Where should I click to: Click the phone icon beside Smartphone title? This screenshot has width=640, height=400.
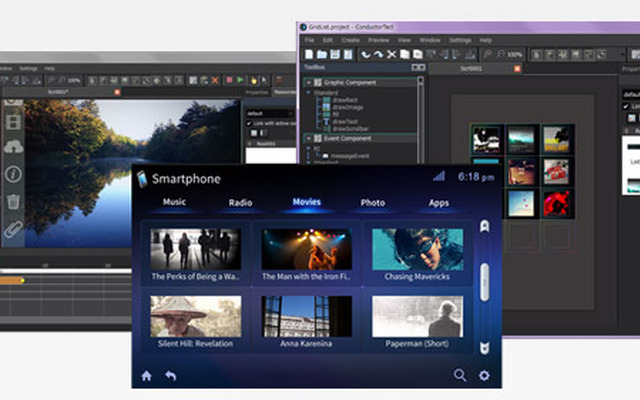coord(142,179)
